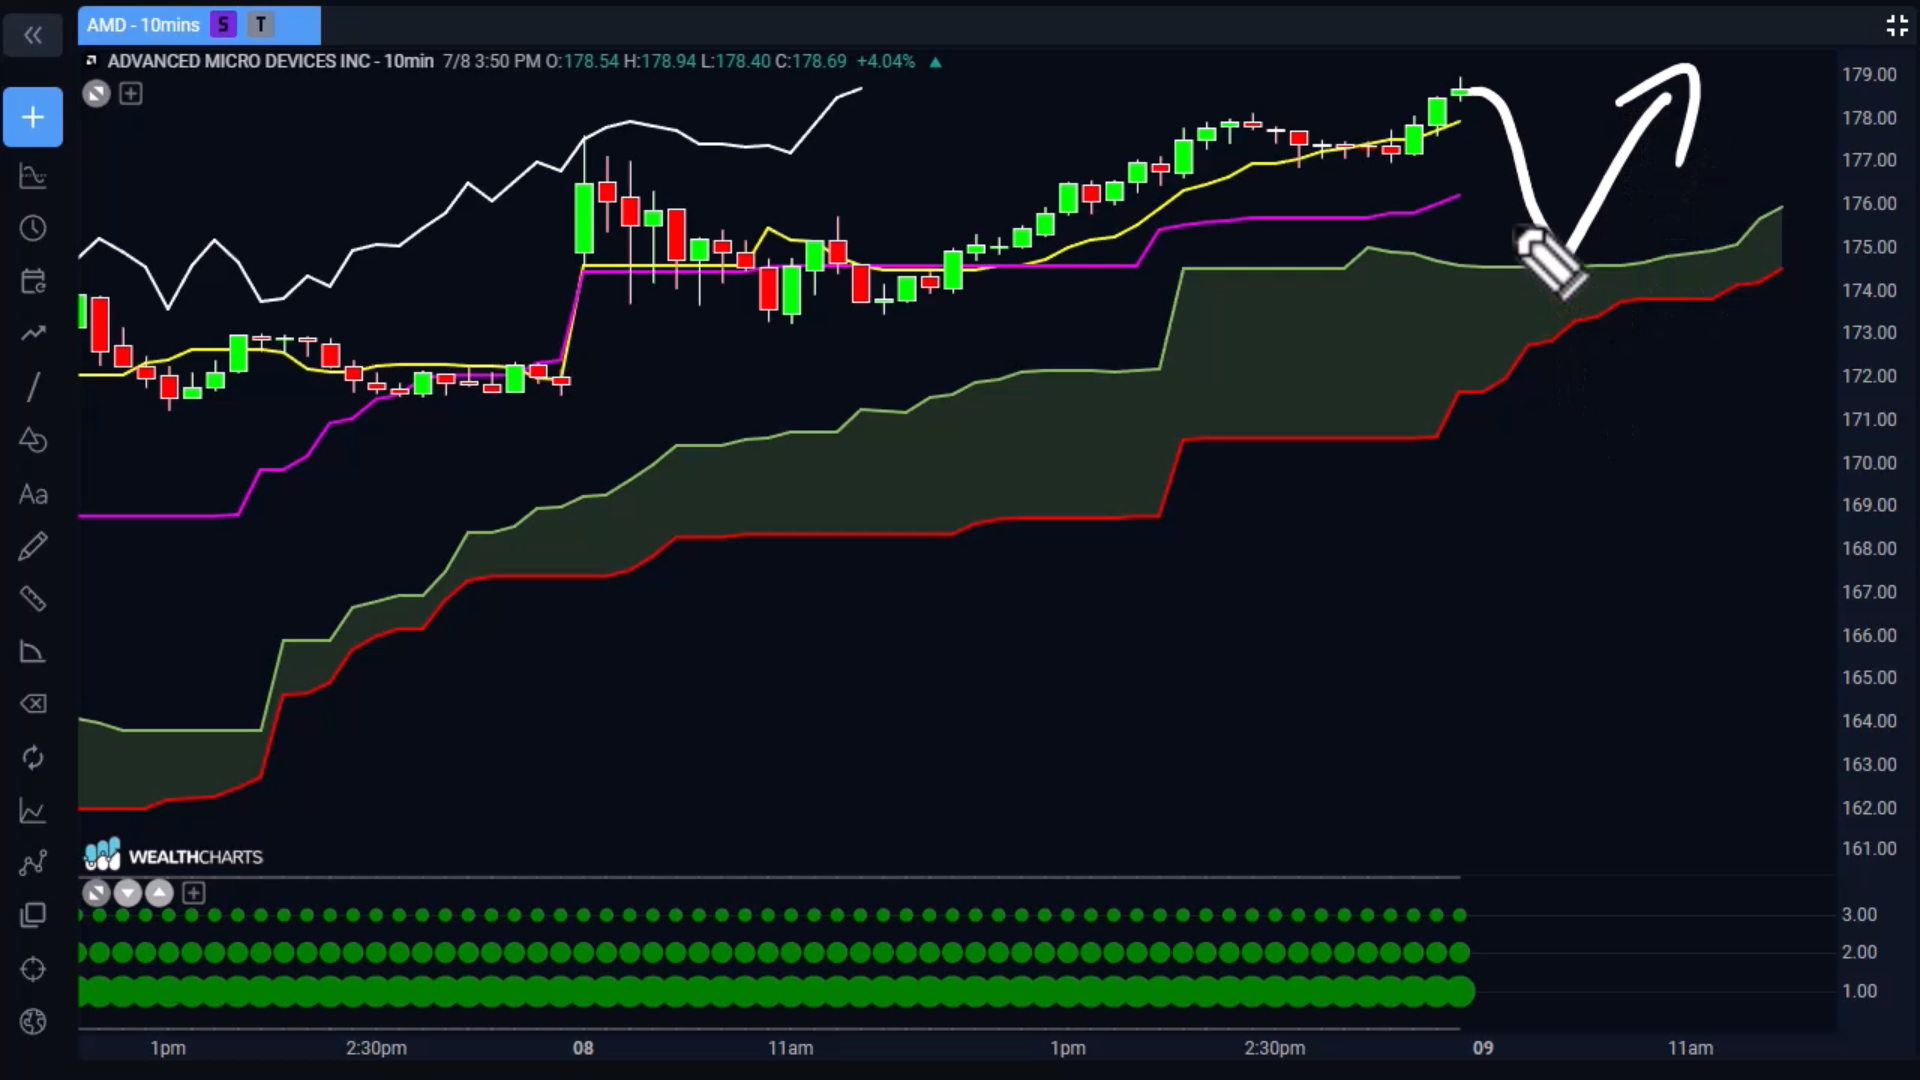The width and height of the screenshot is (1920, 1080).
Task: Open the globe icon in sidebar
Action: (33, 1022)
